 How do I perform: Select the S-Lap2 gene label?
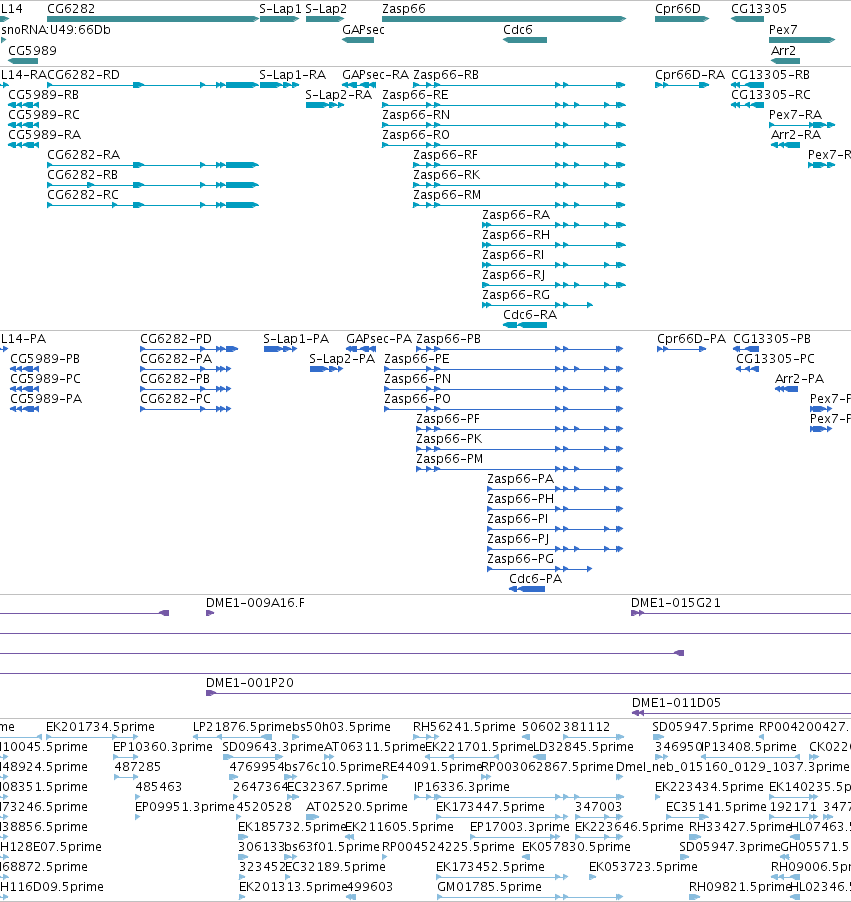coord(326,9)
